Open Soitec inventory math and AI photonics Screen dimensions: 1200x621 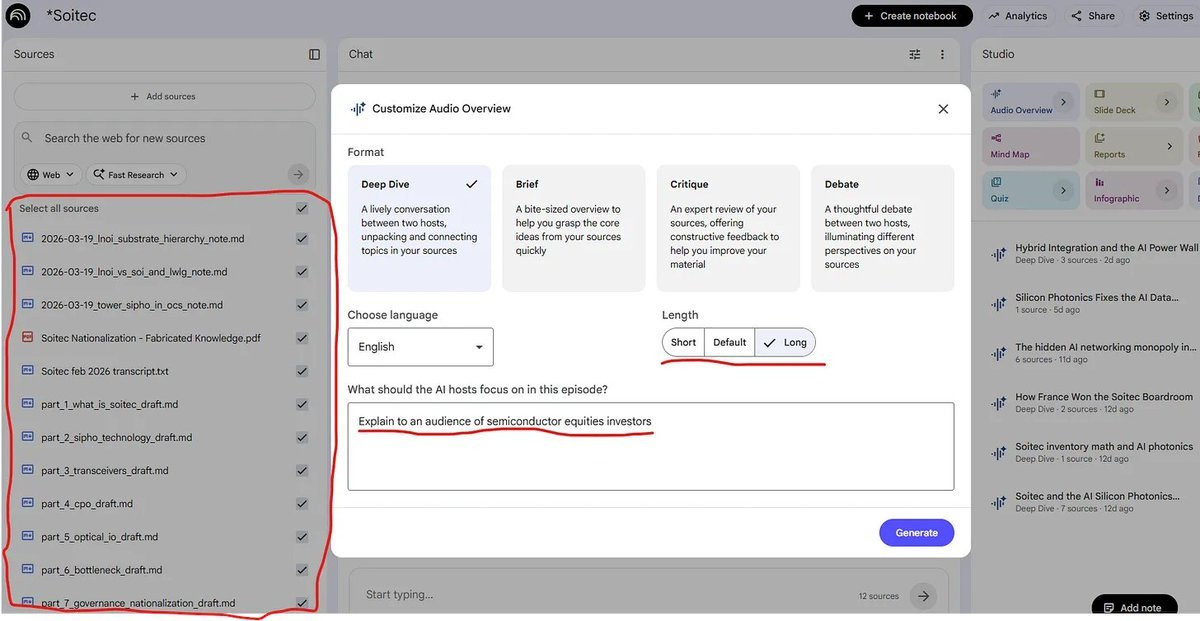pyautogui.click(x=1093, y=453)
